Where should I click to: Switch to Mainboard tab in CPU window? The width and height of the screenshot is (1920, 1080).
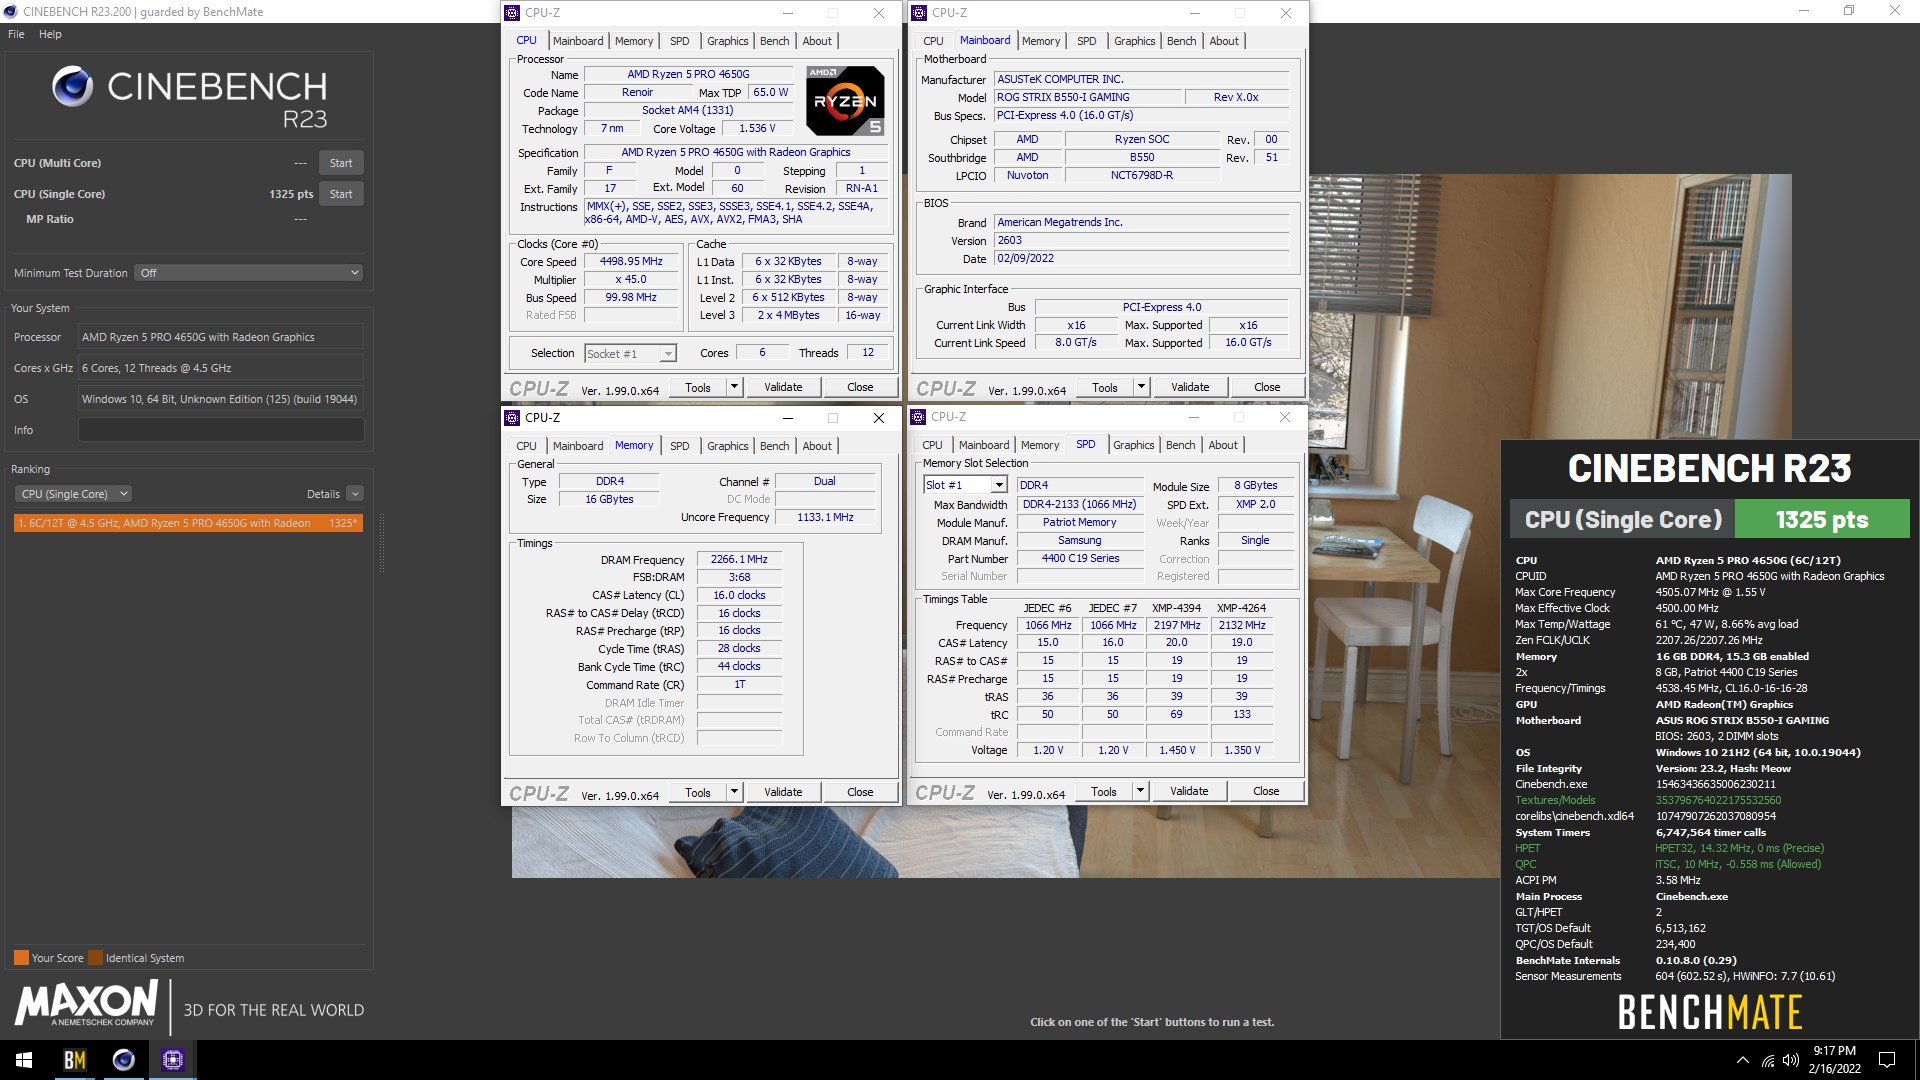click(578, 41)
